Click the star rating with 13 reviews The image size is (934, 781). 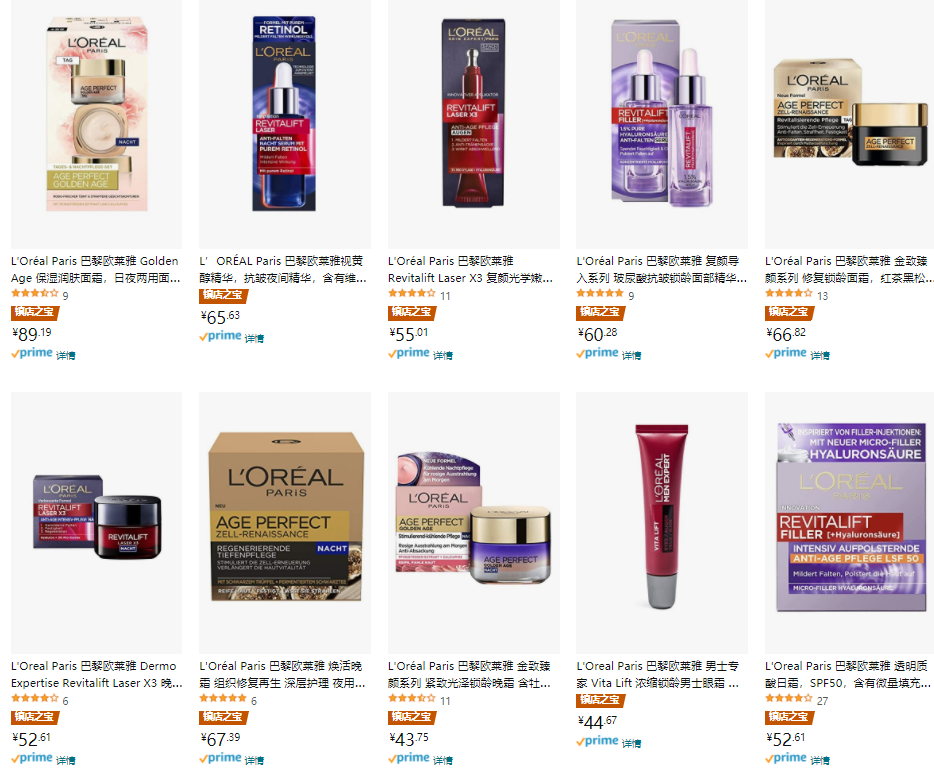tap(789, 293)
